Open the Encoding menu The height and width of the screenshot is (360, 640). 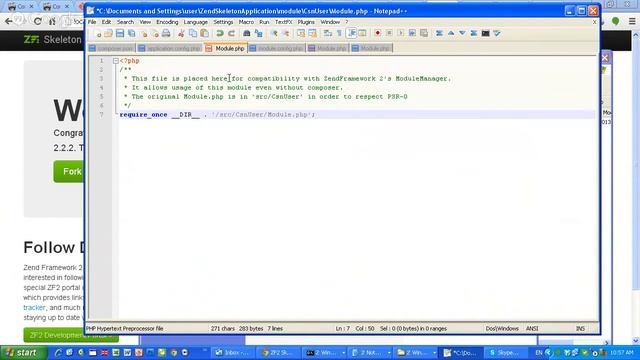167,22
